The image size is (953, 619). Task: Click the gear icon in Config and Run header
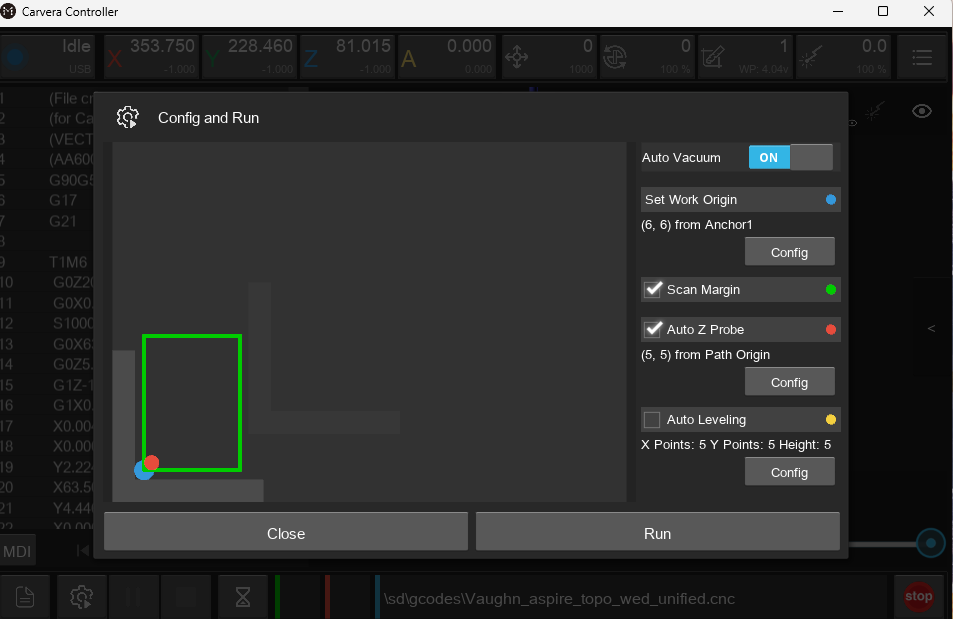[x=128, y=117]
